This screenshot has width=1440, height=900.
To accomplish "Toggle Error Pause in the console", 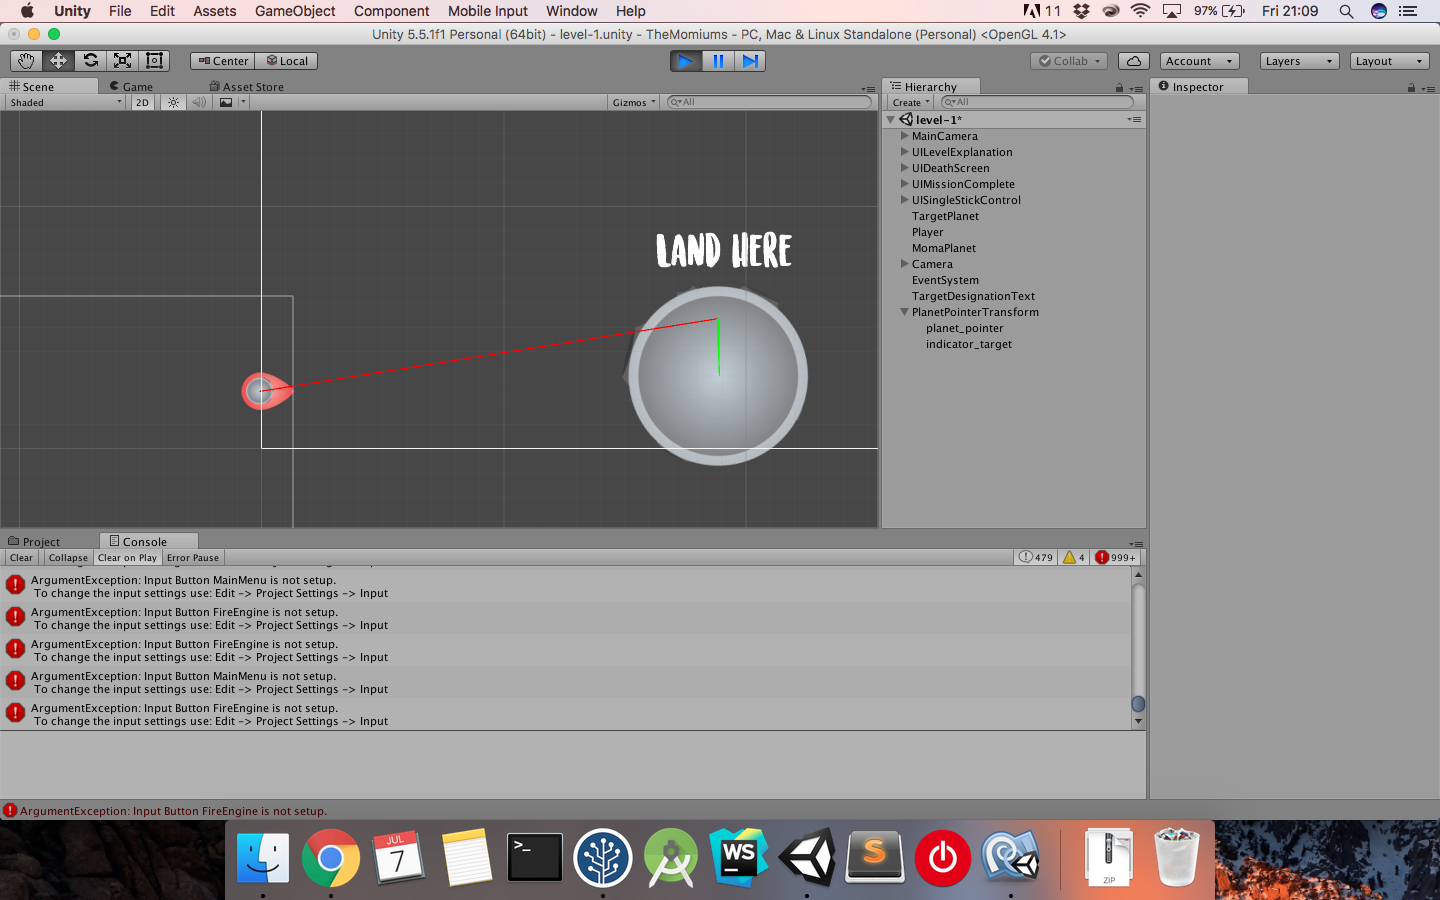I will pos(193,558).
